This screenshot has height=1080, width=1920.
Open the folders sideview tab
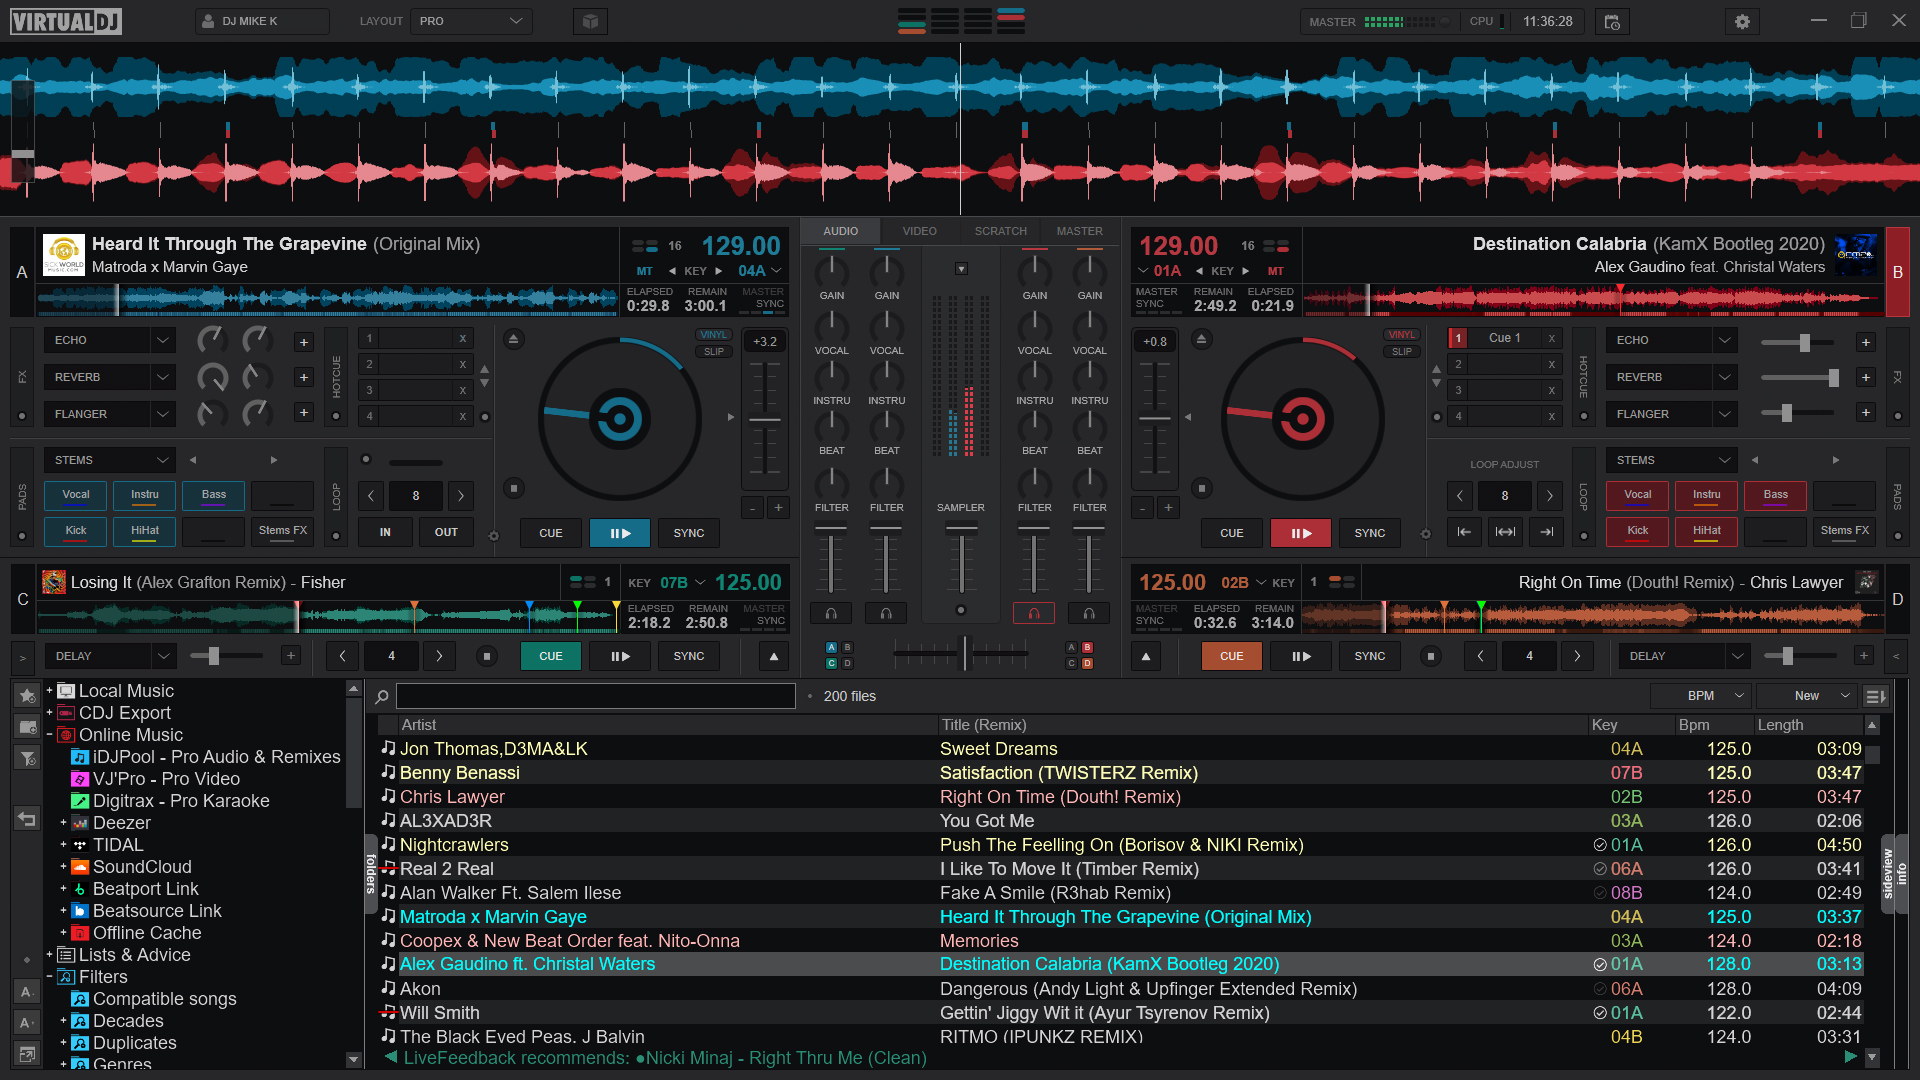369,873
